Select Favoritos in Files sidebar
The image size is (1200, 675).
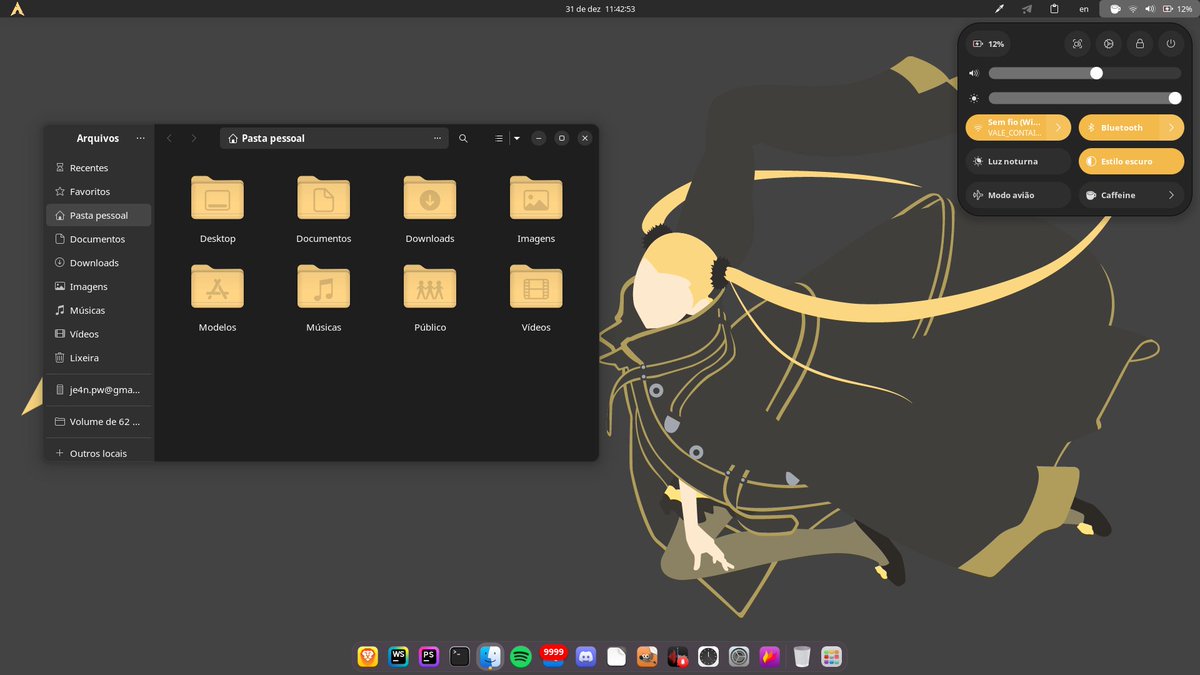pos(99,191)
